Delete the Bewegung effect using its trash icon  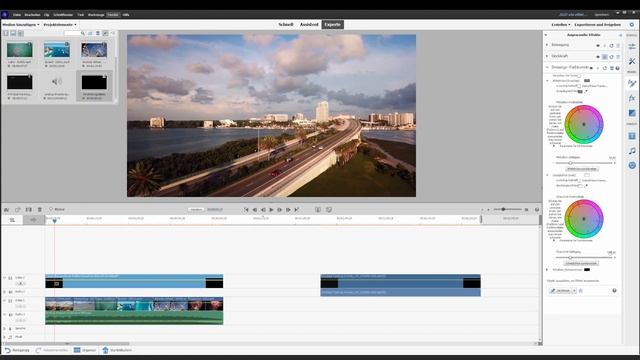tap(618, 45)
